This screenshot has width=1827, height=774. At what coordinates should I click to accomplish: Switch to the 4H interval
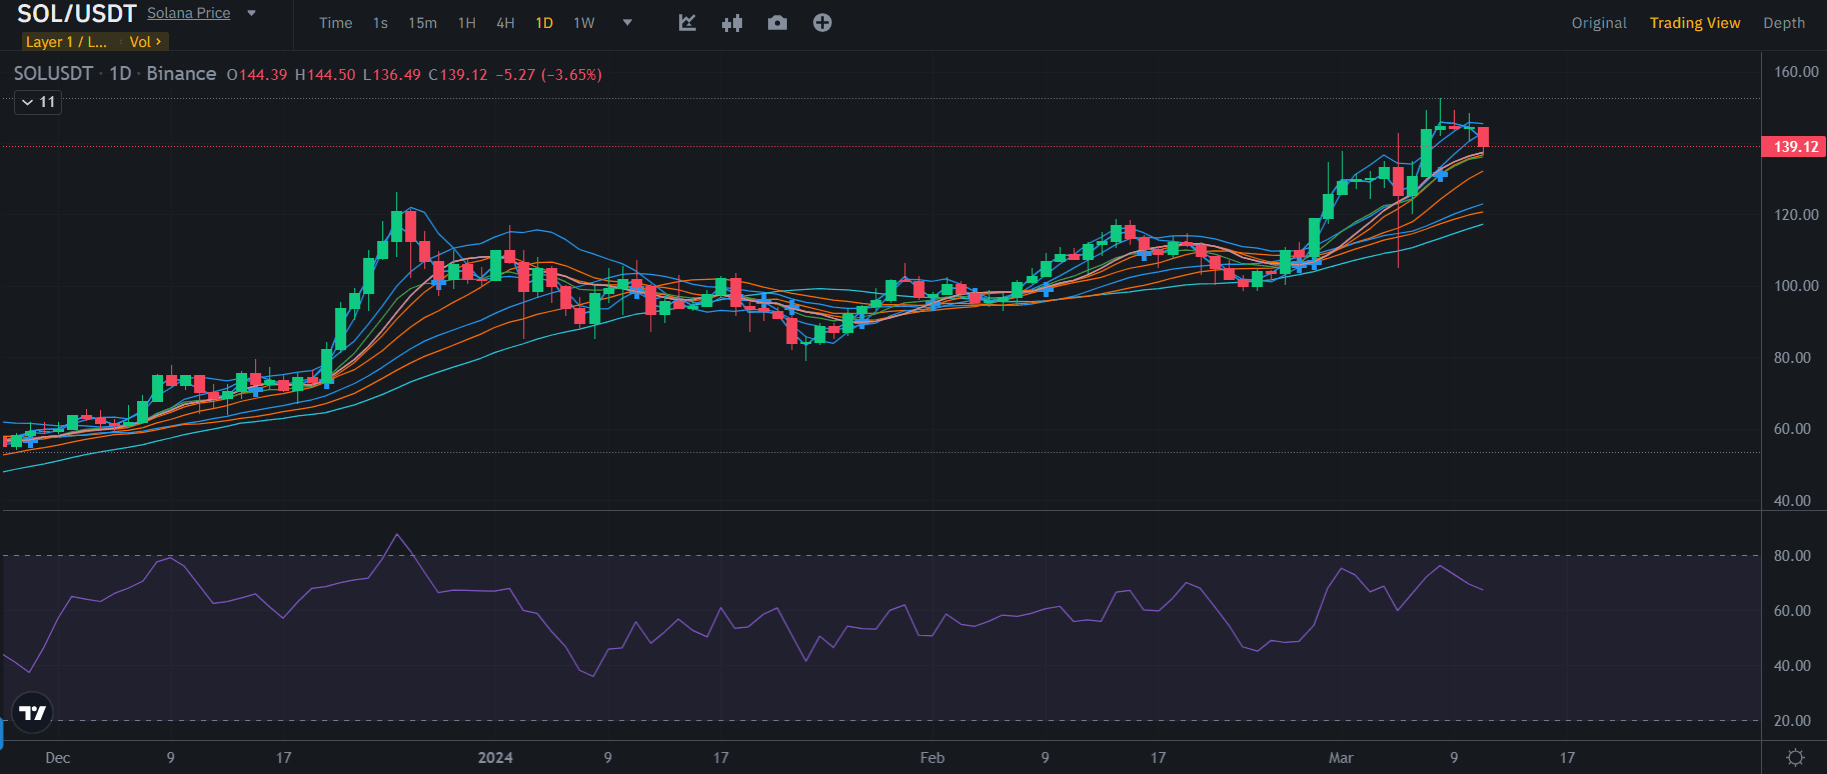(x=505, y=23)
